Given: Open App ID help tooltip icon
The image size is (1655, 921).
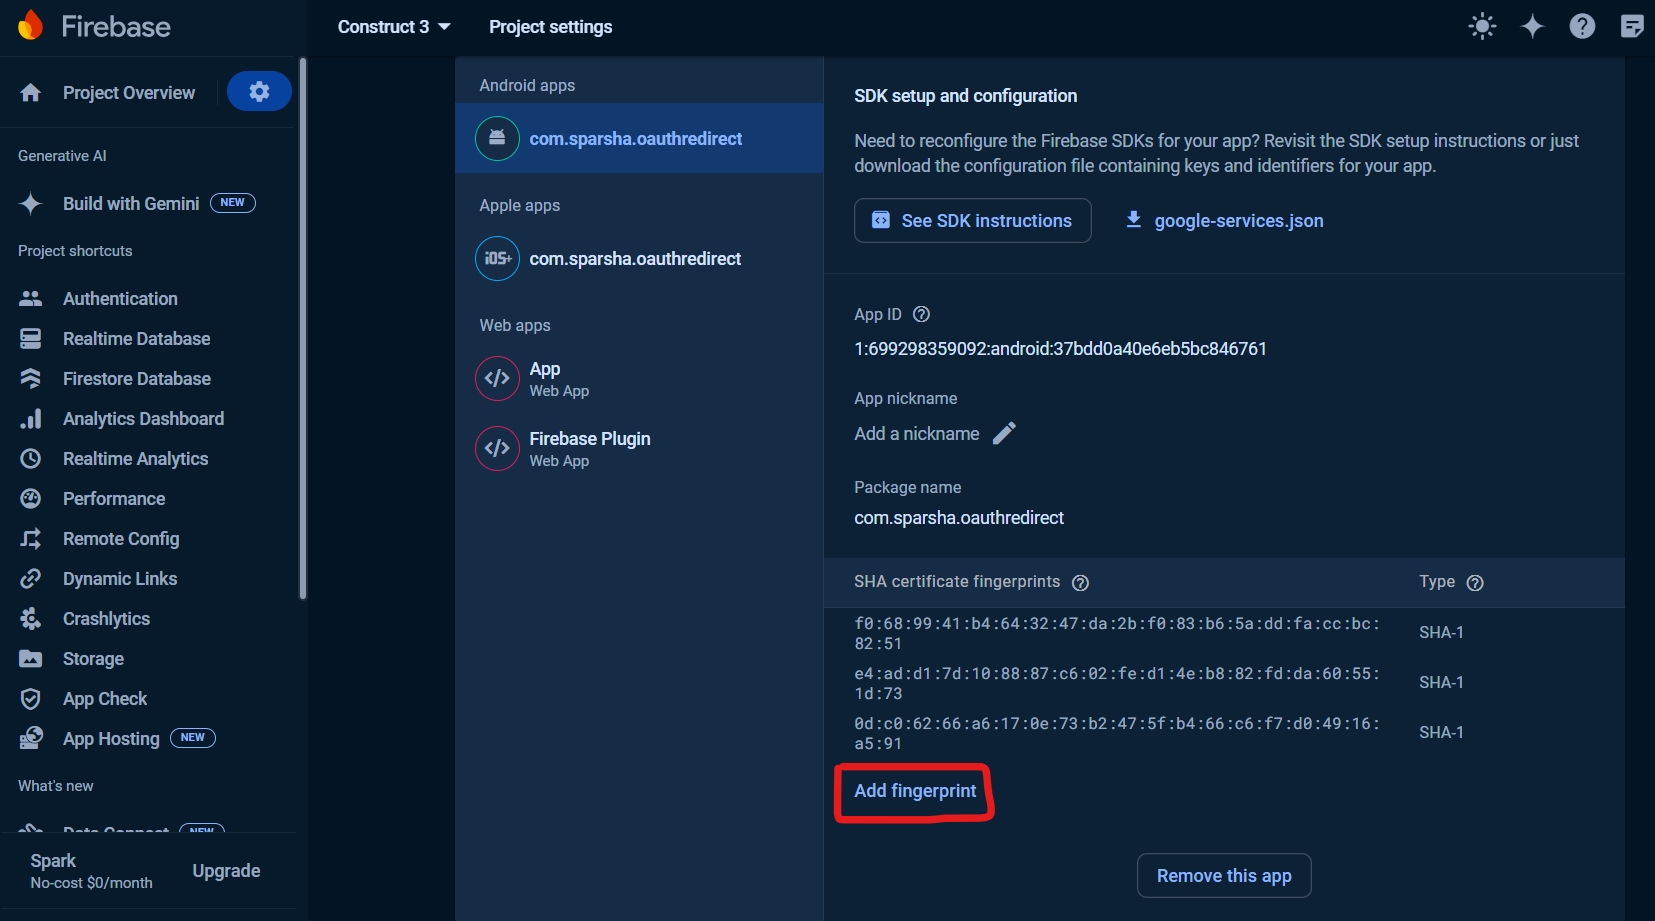Looking at the screenshot, I should click(x=922, y=314).
